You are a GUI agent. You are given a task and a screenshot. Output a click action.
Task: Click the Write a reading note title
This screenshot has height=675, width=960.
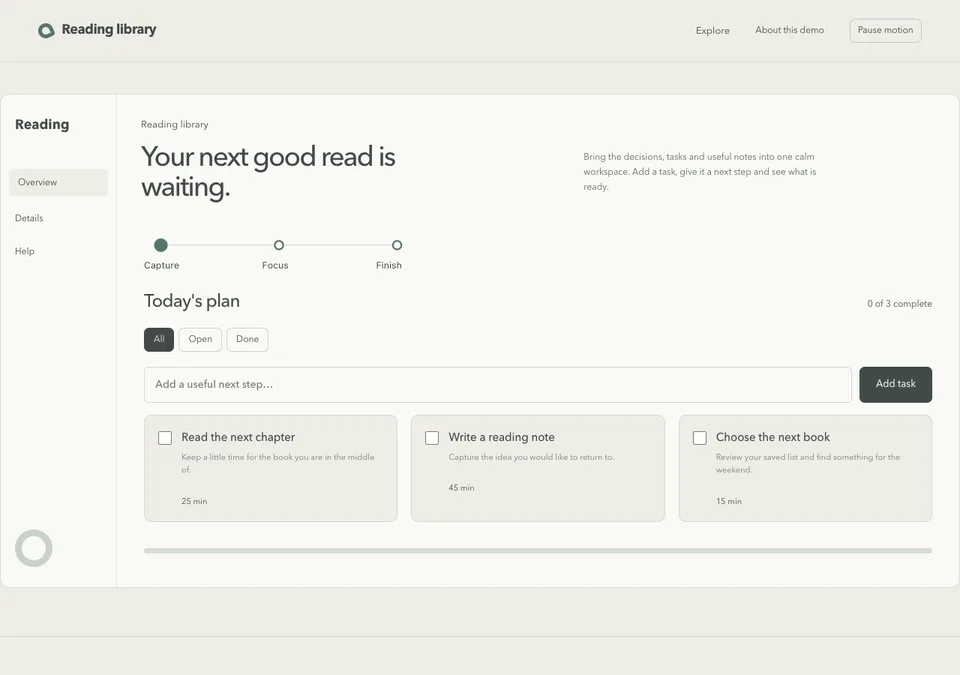[501, 437]
